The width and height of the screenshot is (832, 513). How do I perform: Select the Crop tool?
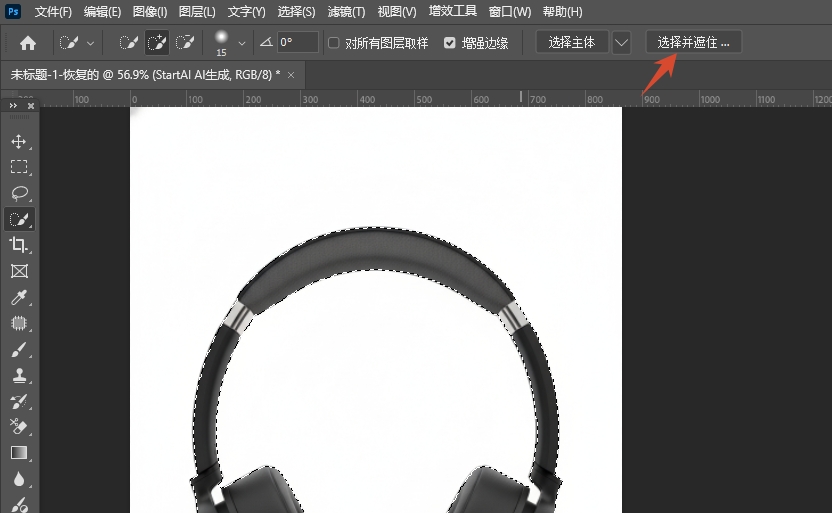(19, 245)
